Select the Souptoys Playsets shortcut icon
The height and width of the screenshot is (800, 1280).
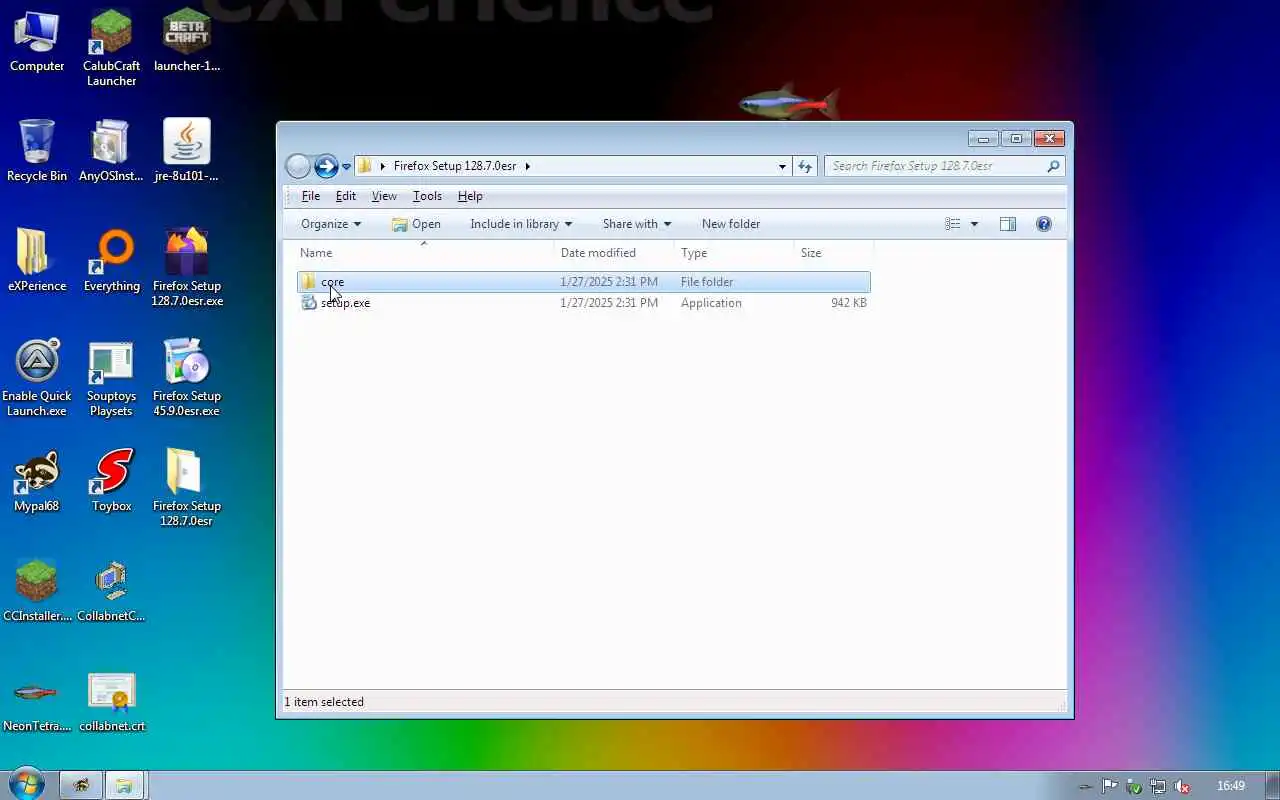111,378
